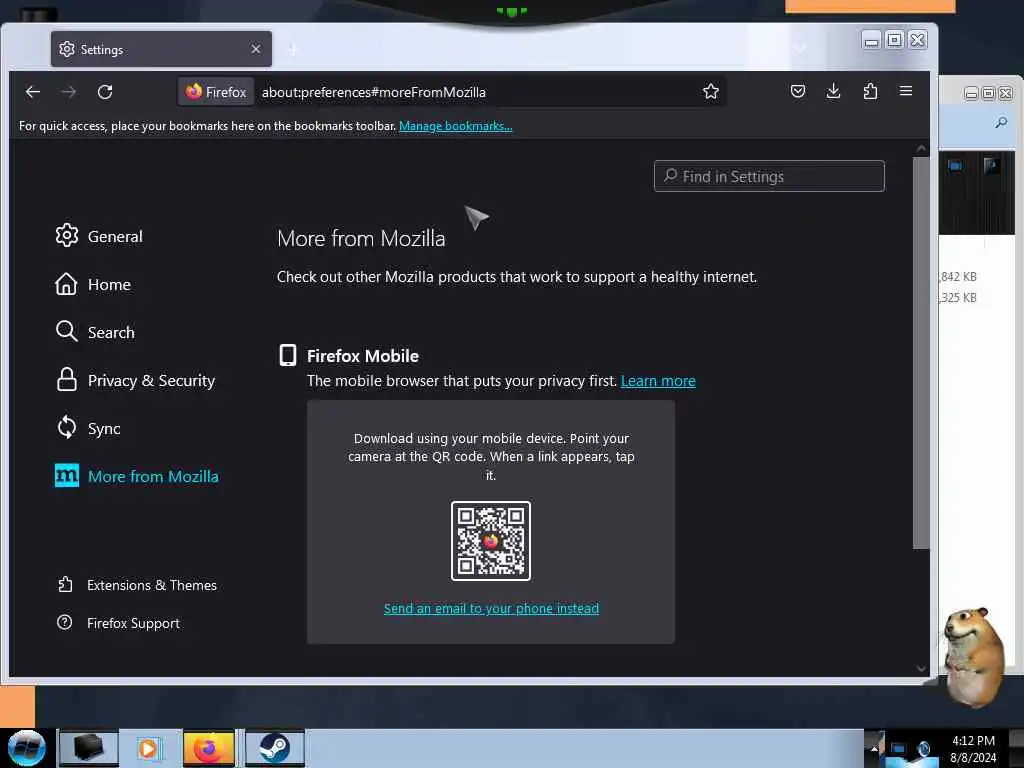Viewport: 1024px width, 768px height.
Task: Open the Firefox hamburger application menu
Action: point(906,91)
